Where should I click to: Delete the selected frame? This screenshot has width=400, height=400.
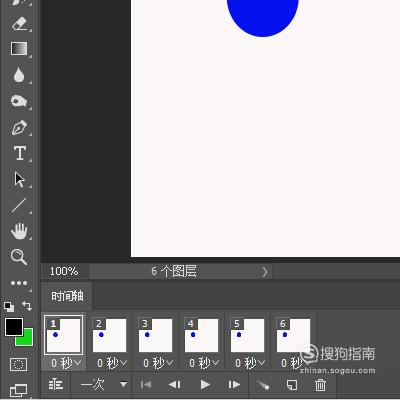[x=320, y=385]
